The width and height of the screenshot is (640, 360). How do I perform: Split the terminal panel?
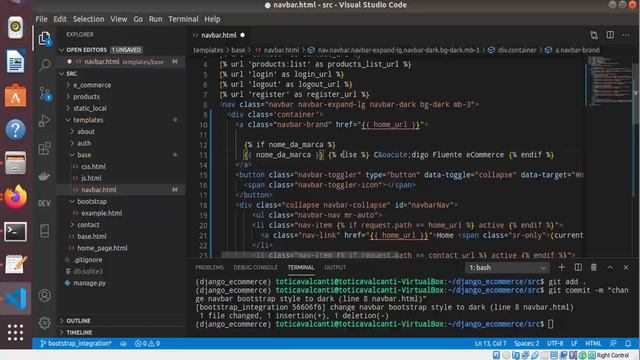[578, 267]
